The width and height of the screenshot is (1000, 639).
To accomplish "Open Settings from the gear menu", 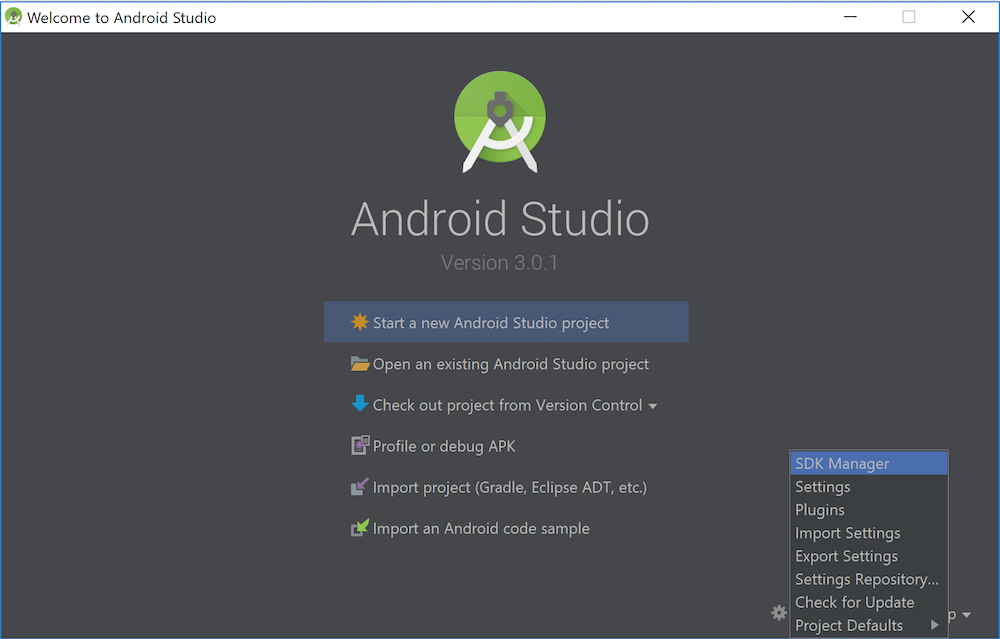I will (x=822, y=487).
